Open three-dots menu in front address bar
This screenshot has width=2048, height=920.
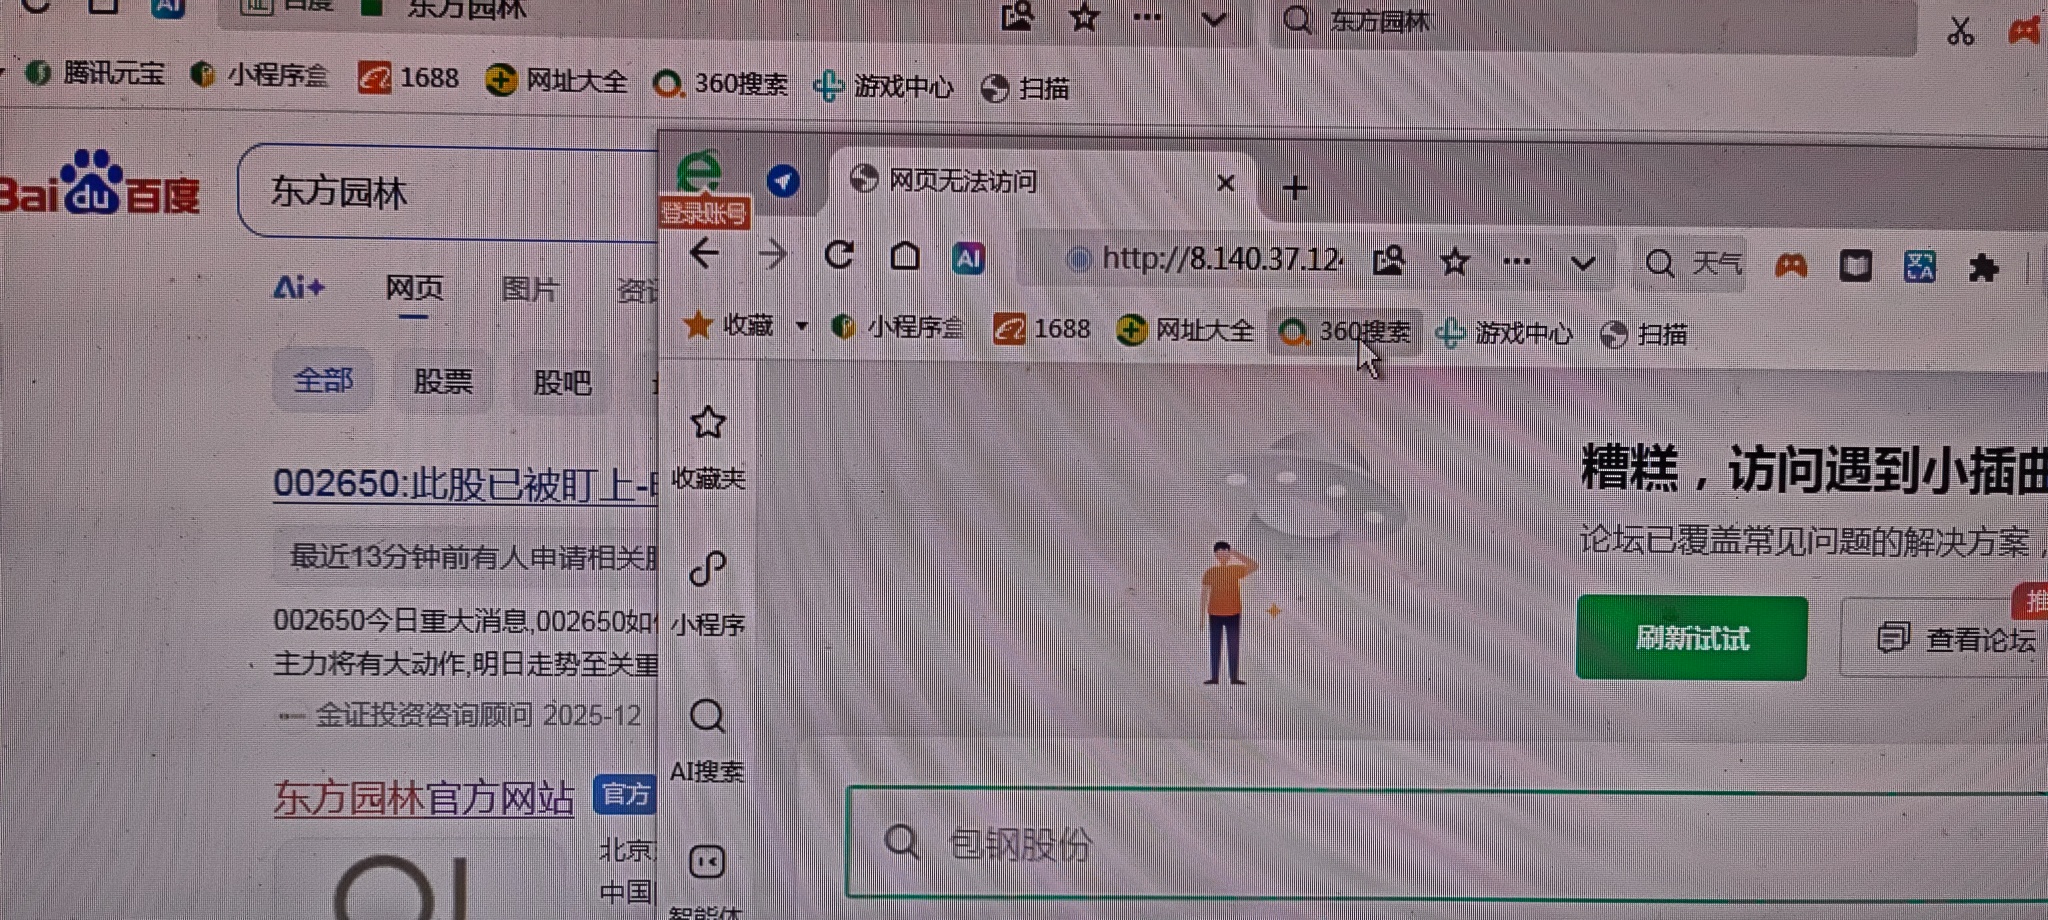click(x=1517, y=263)
